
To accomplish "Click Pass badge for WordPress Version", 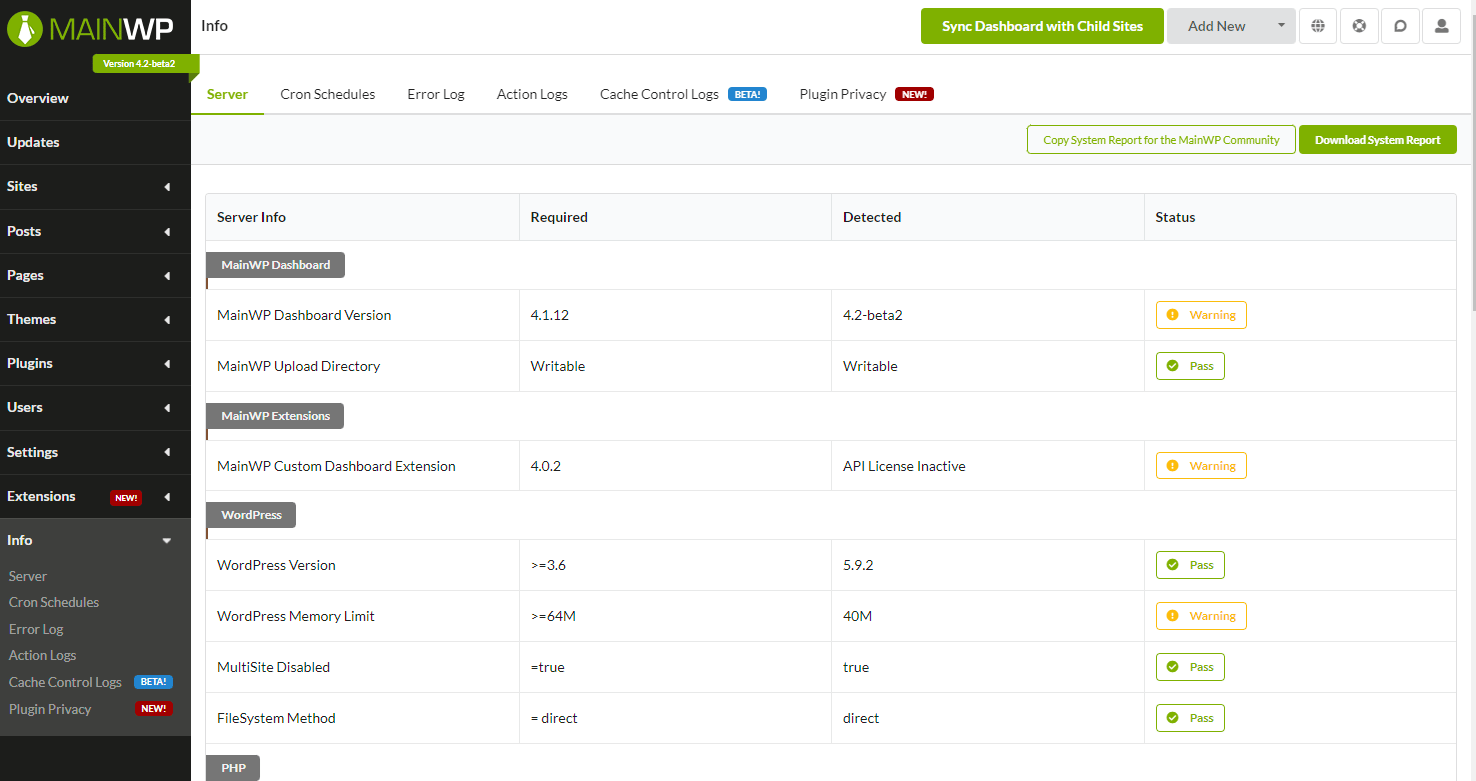I will point(1190,565).
